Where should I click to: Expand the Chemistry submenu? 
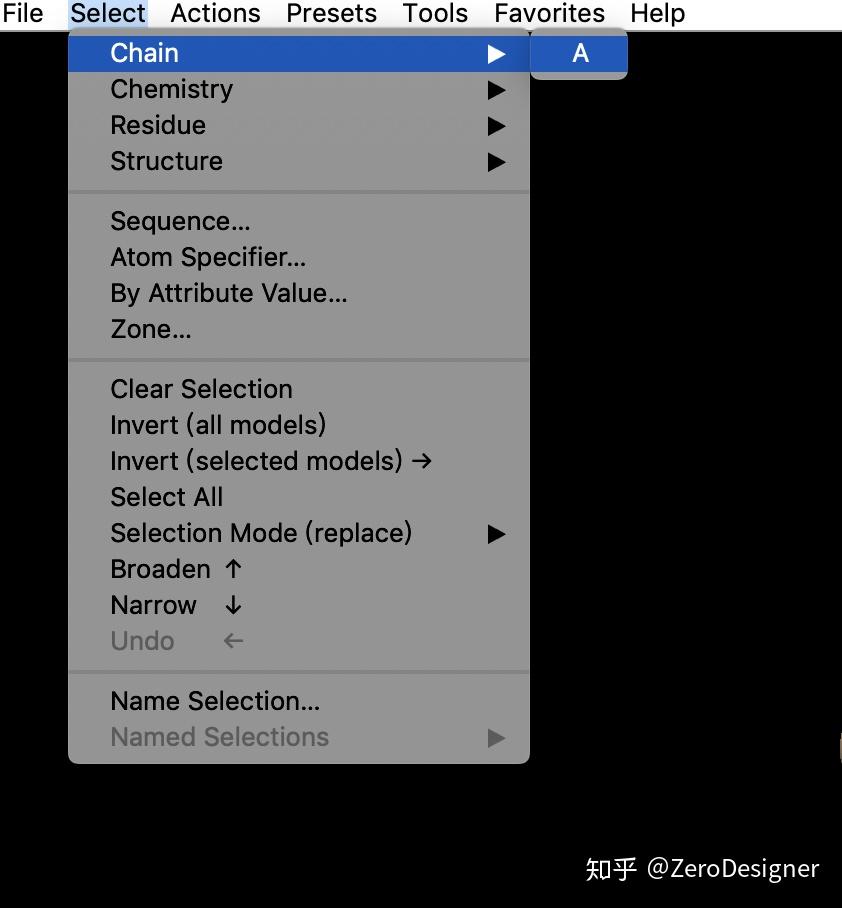tap(172, 90)
